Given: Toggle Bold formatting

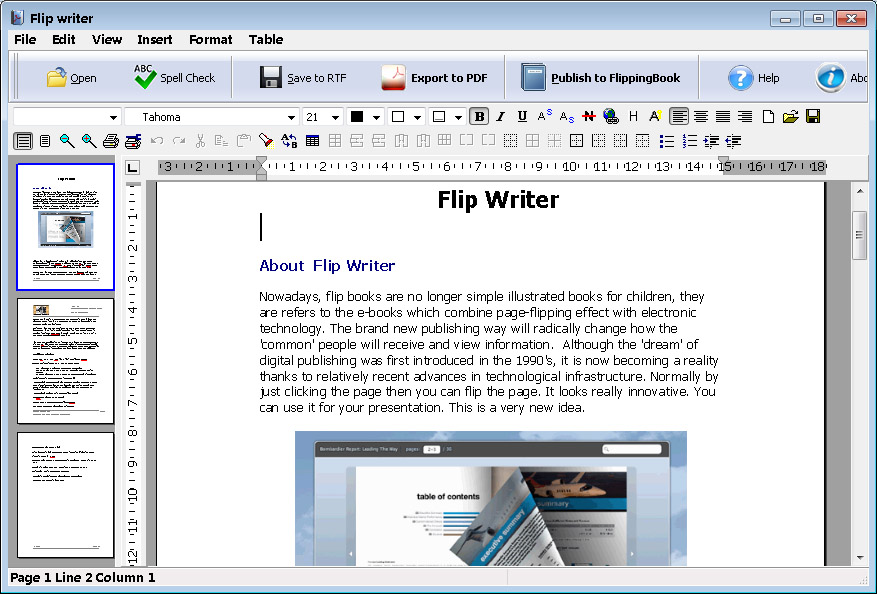Looking at the screenshot, I should click(479, 116).
